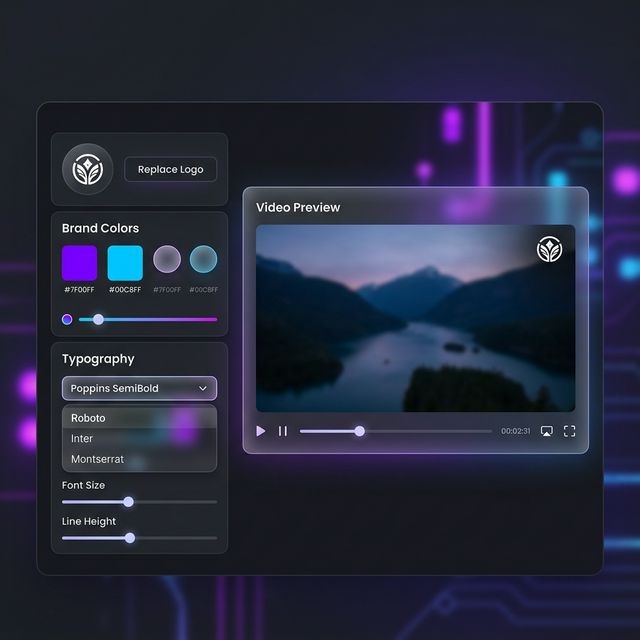Play the video preview

tap(260, 431)
